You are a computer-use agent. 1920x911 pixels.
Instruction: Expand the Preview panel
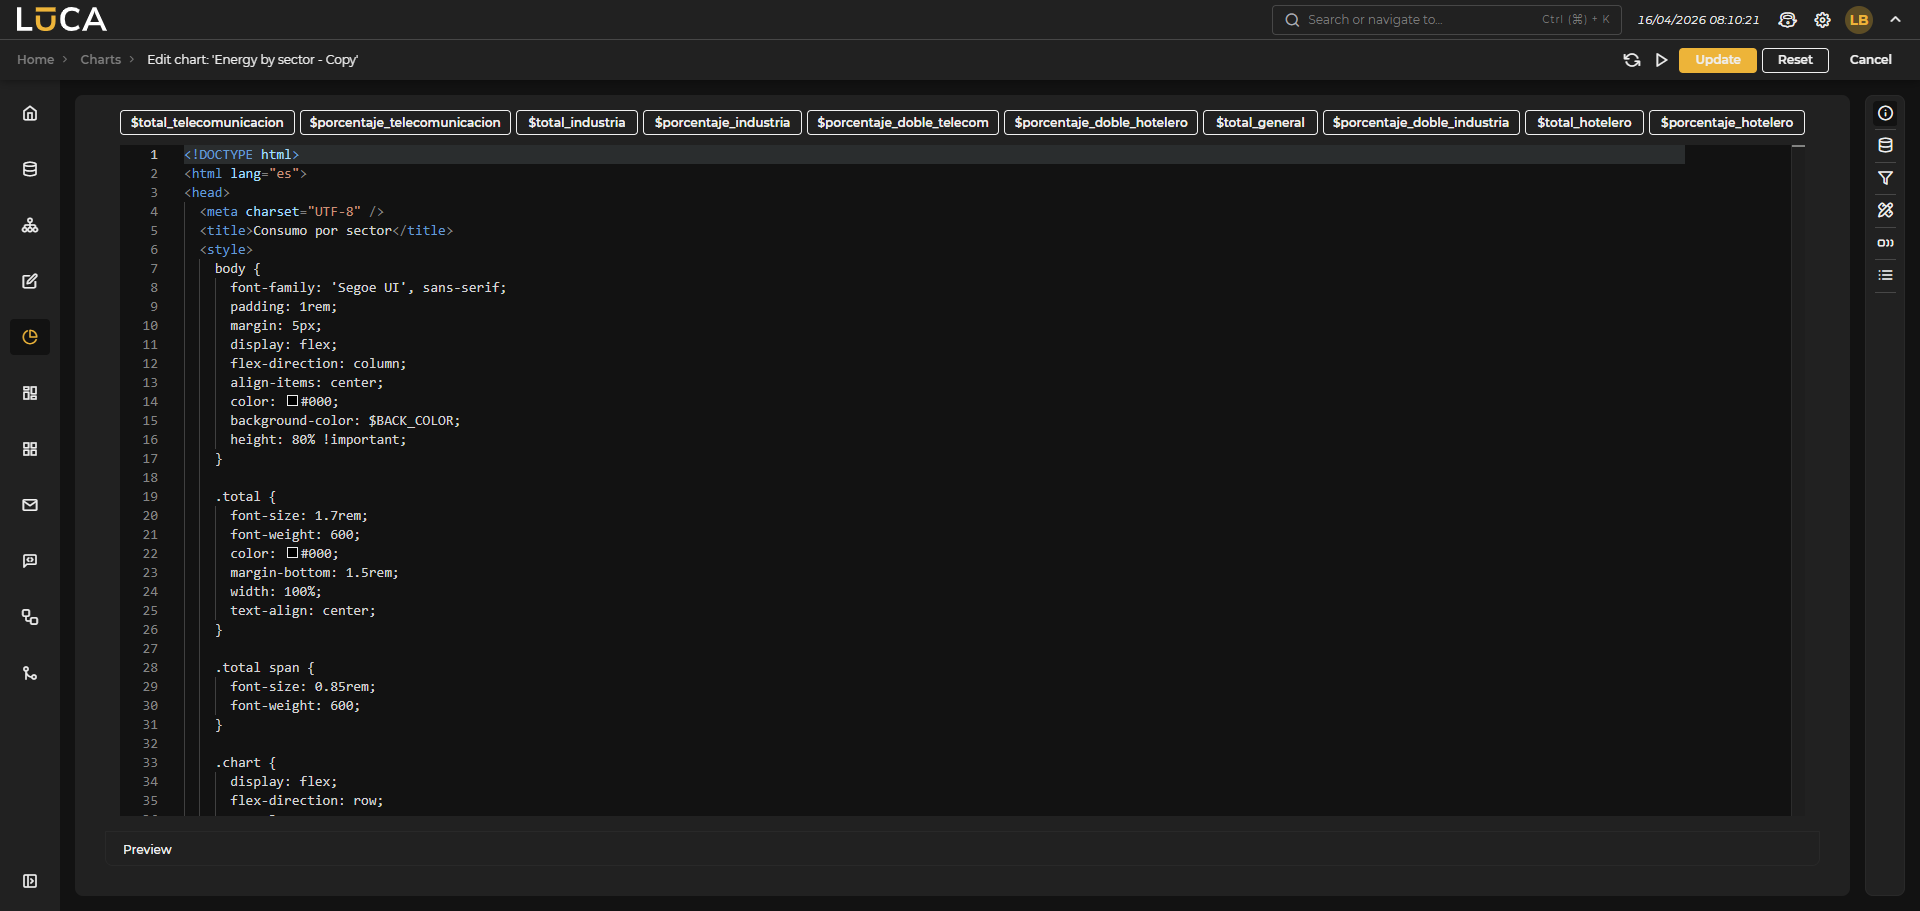[962, 849]
